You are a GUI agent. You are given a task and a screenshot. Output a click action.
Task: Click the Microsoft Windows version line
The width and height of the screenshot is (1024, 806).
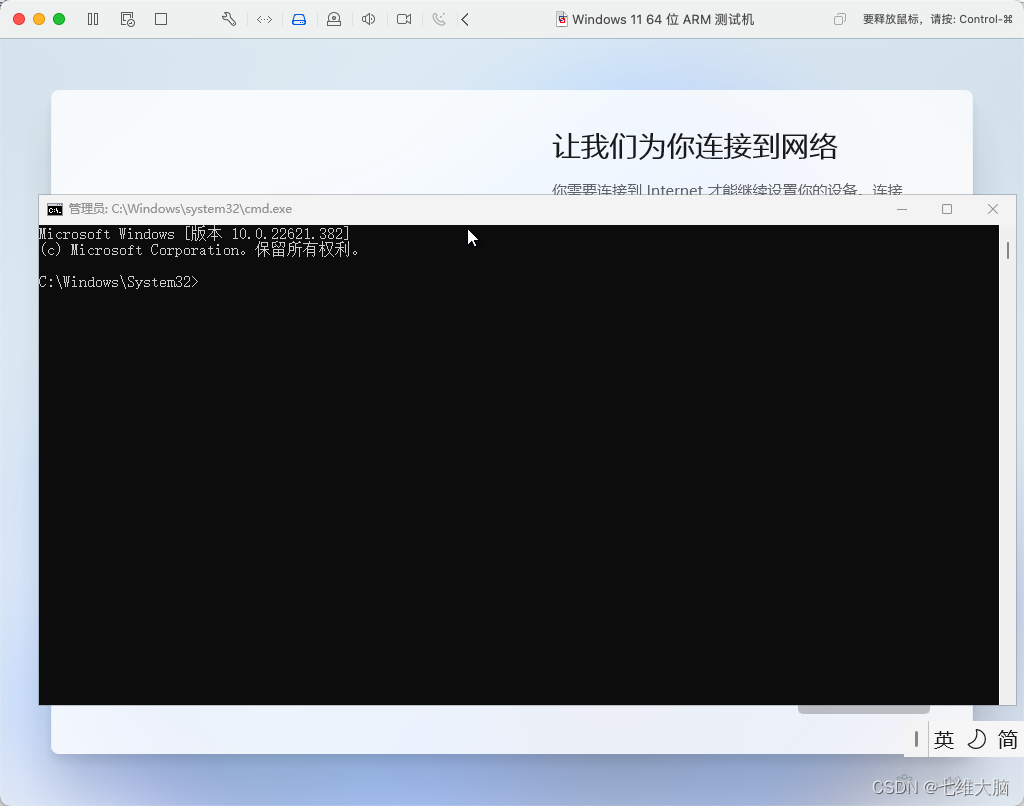(x=195, y=234)
